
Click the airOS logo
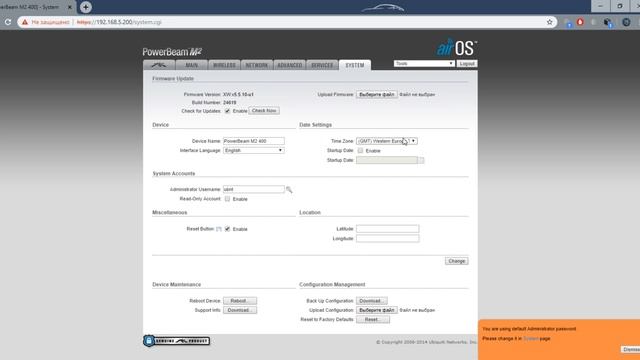(457, 47)
